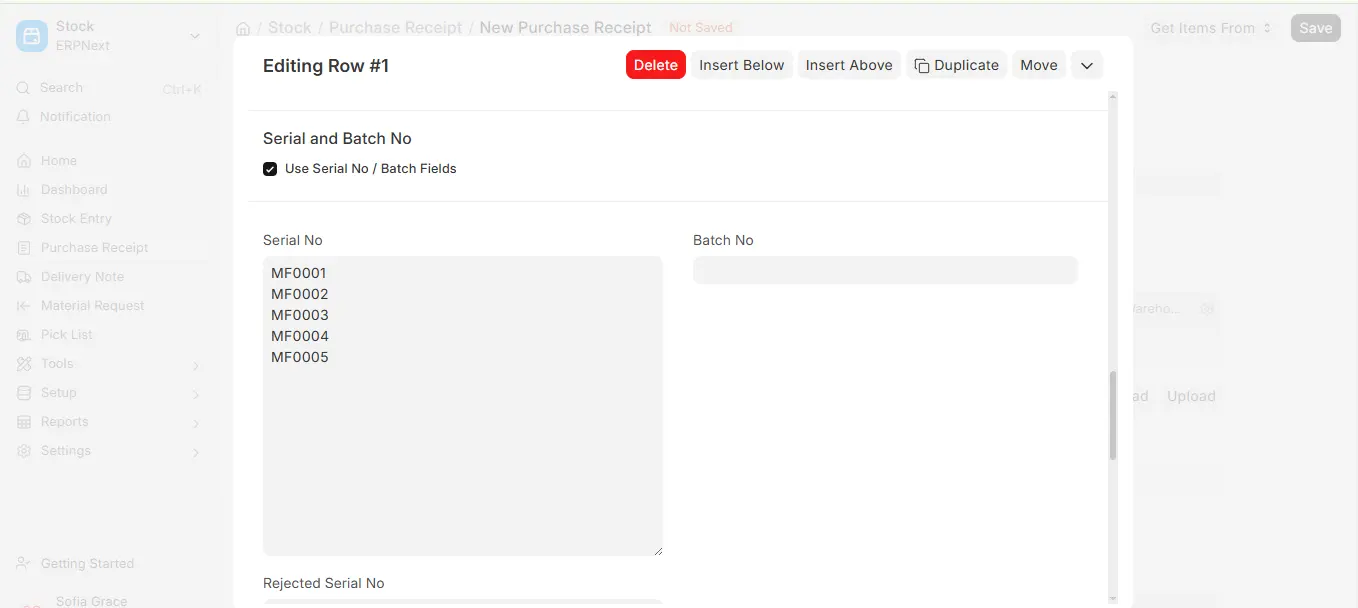Click the Purchase Receipt sidebar icon
The width and height of the screenshot is (1358, 608).
click(24, 248)
